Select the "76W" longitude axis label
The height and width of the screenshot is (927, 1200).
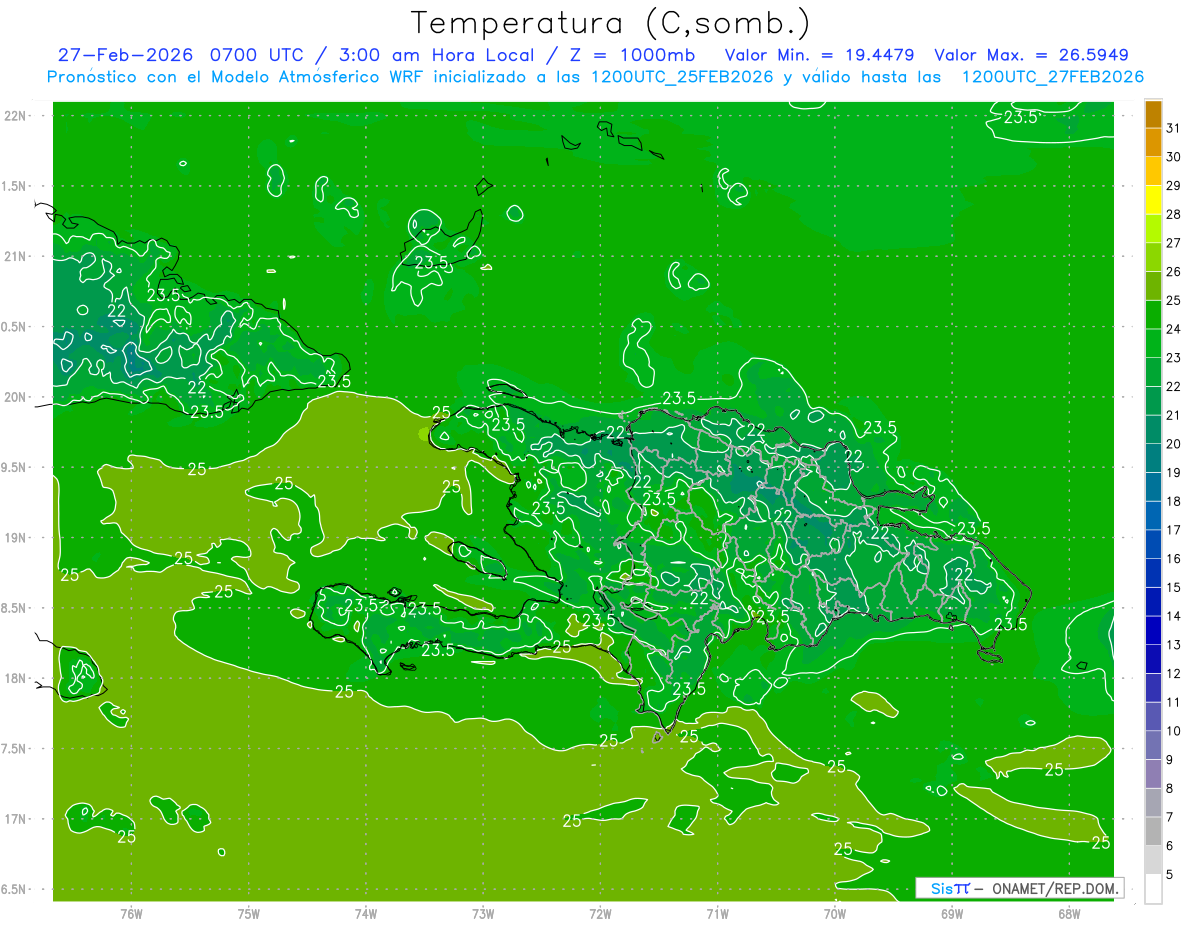coord(131,914)
